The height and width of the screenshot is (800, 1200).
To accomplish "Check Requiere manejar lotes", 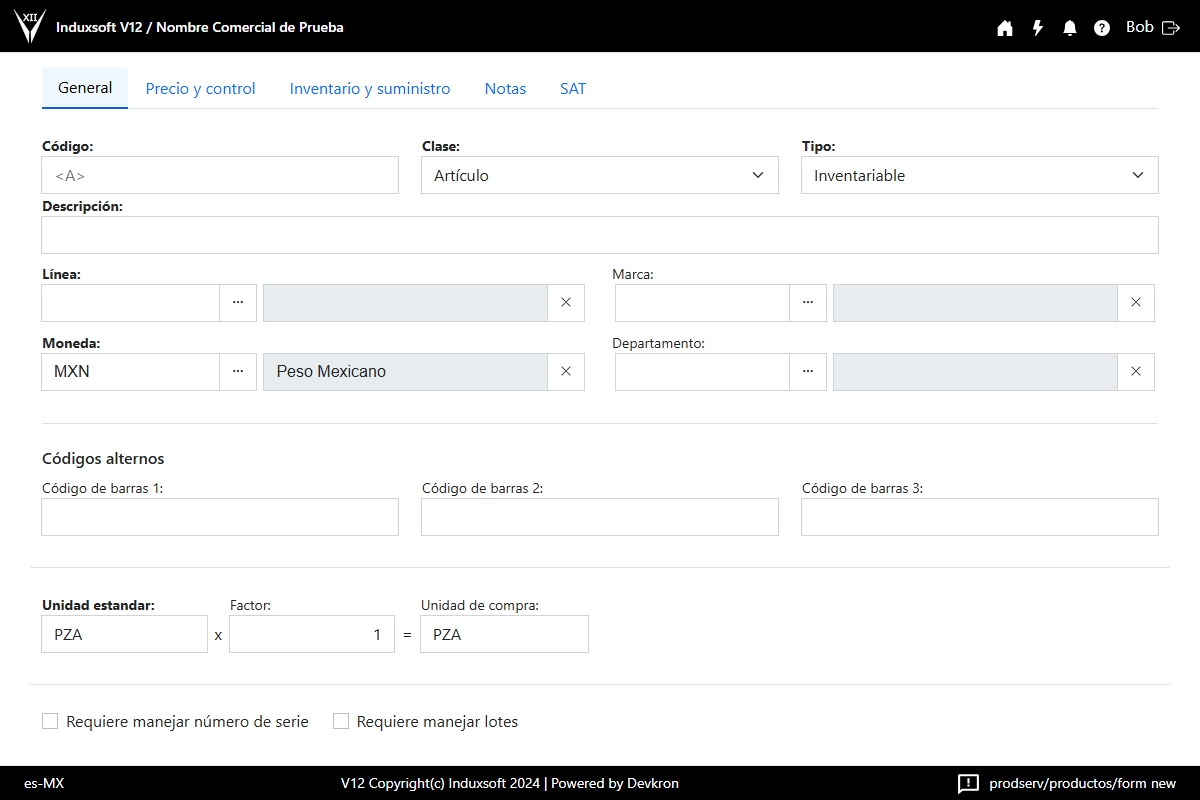I will (x=341, y=721).
